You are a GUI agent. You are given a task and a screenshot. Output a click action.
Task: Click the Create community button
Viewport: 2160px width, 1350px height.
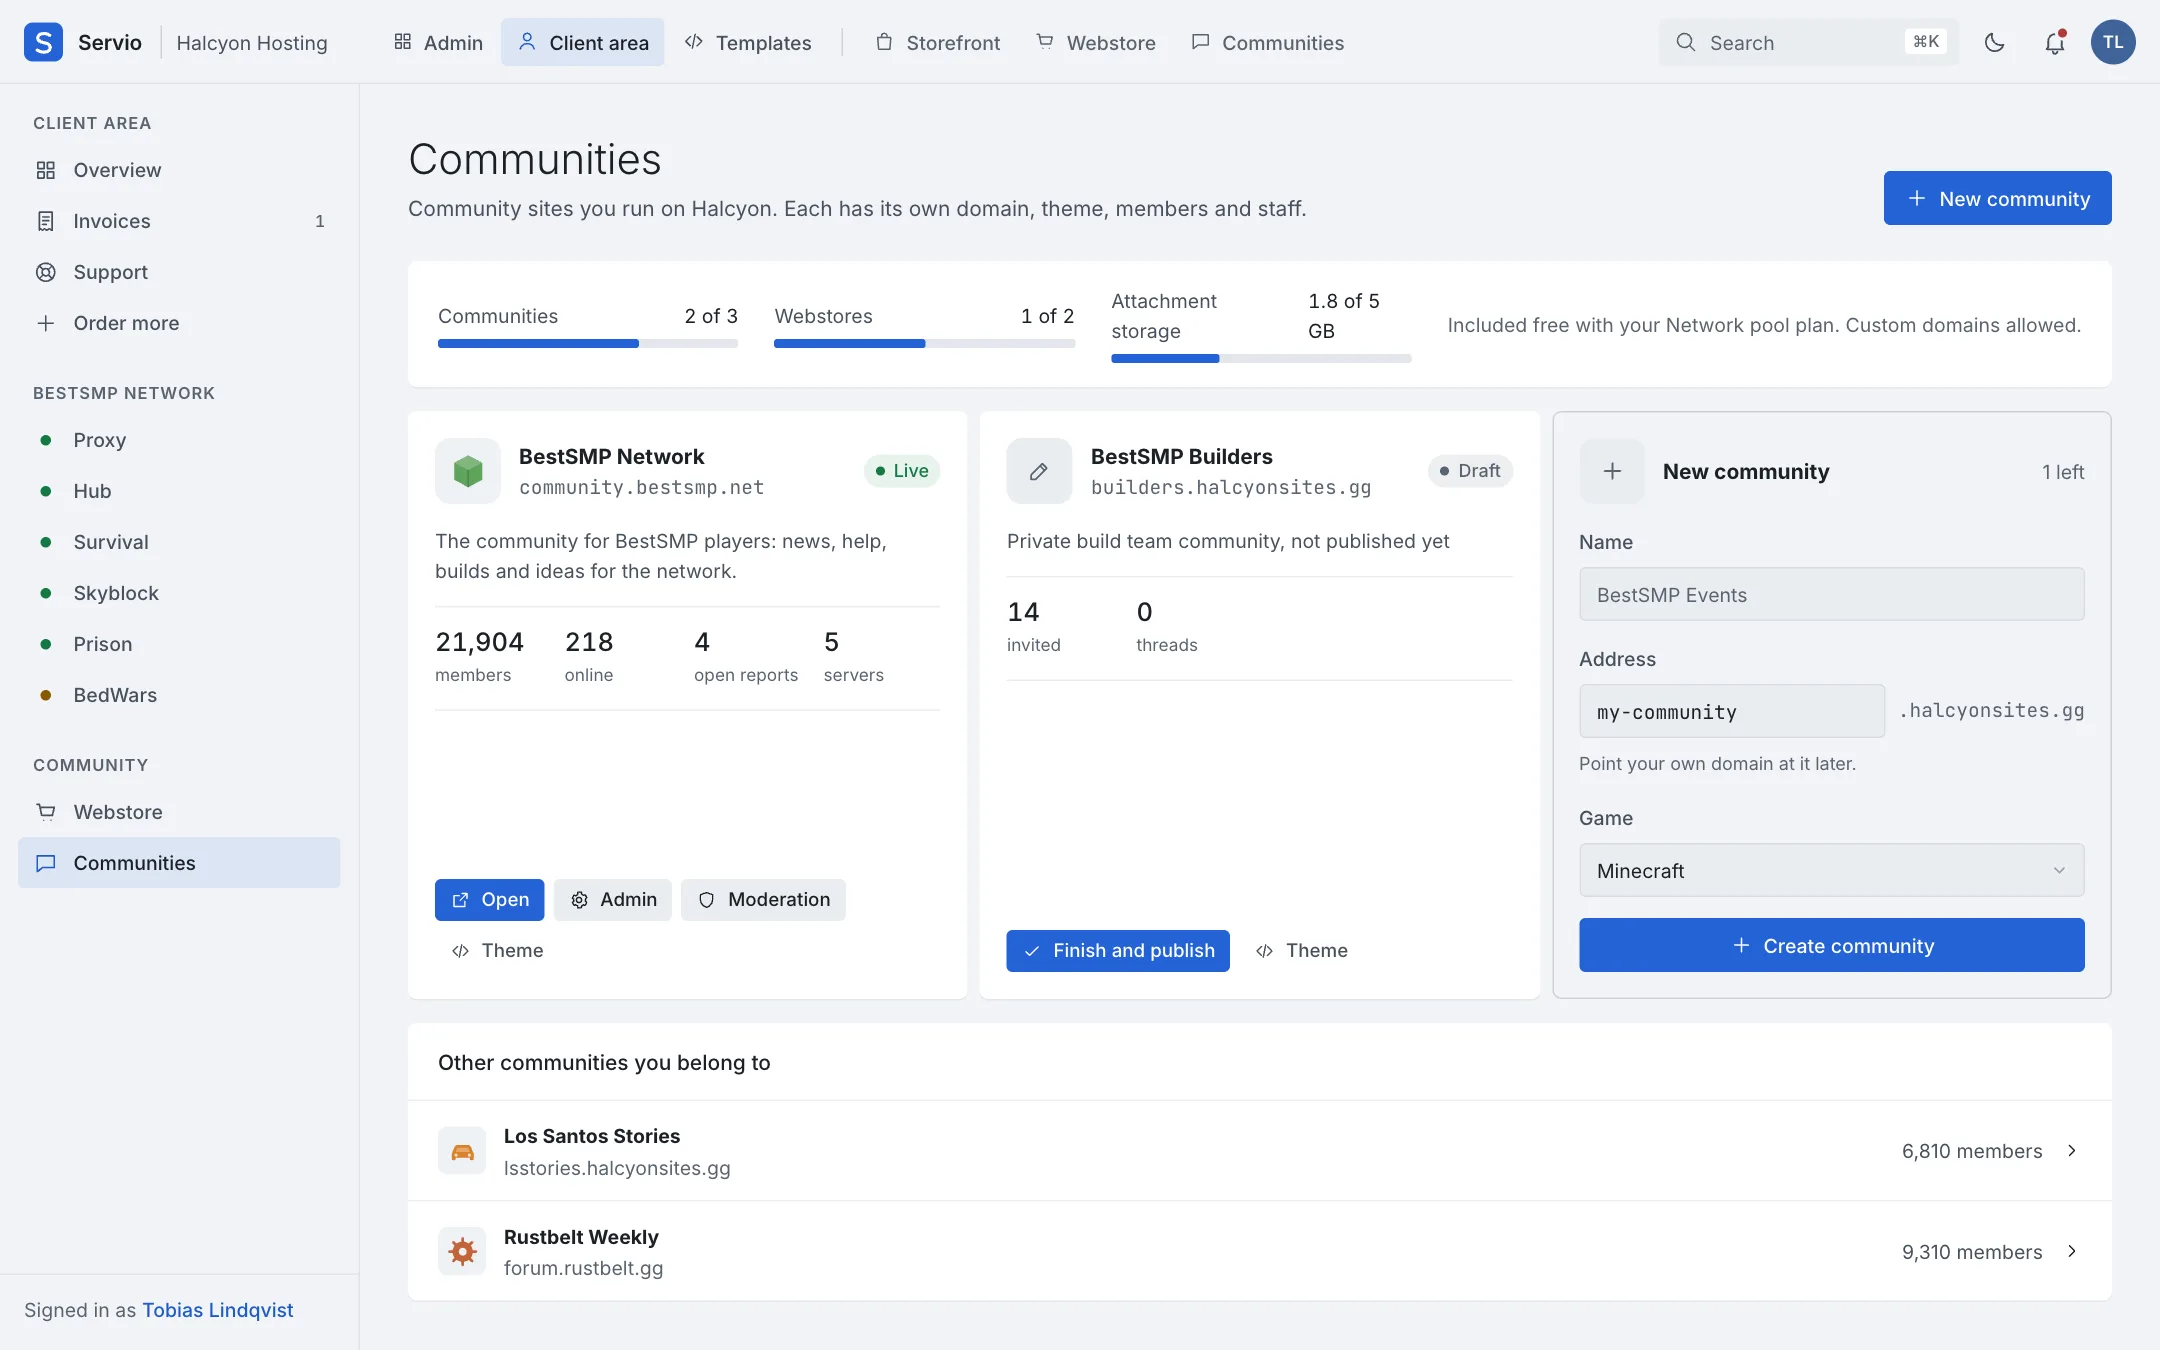point(1831,945)
